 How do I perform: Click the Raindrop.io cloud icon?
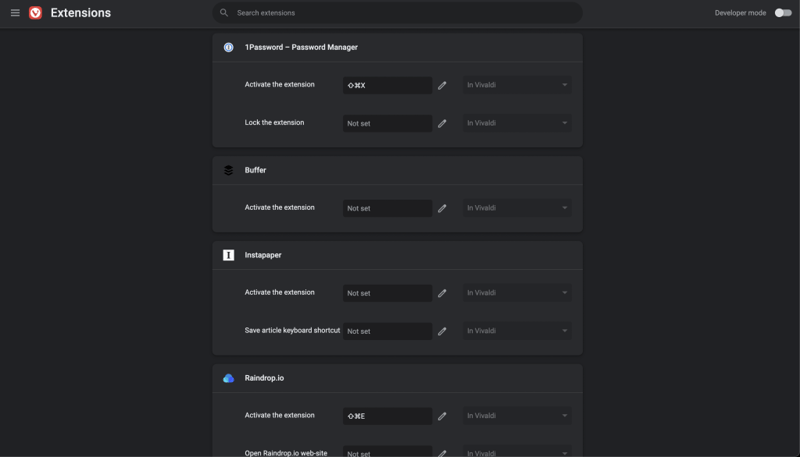point(228,378)
